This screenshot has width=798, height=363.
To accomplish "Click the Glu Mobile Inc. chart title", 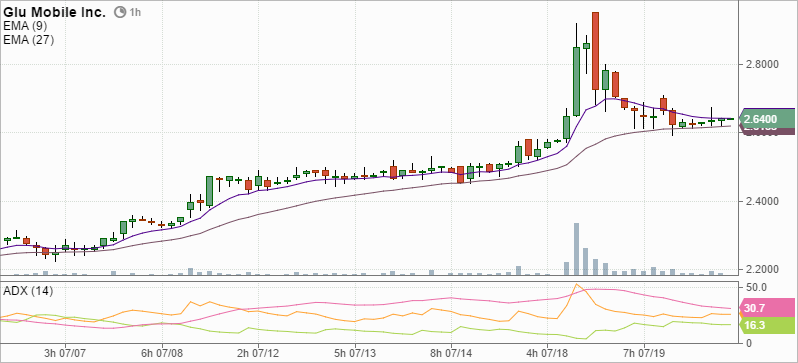I will pos(54,13).
